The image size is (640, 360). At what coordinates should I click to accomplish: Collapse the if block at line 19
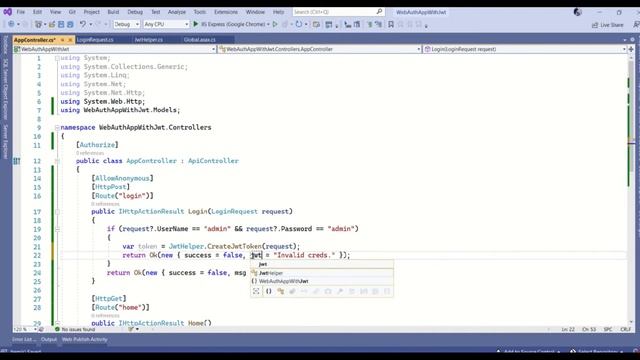[57, 229]
